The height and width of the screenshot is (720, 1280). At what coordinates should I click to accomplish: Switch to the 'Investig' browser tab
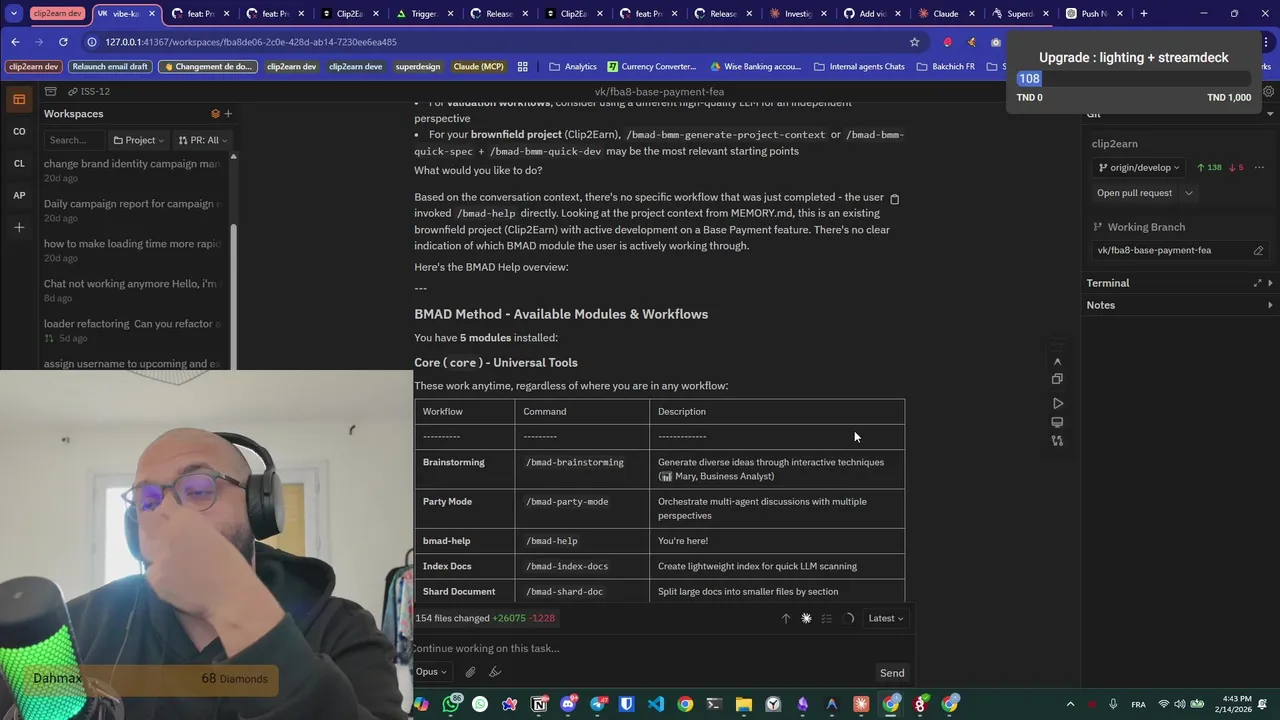(x=798, y=14)
